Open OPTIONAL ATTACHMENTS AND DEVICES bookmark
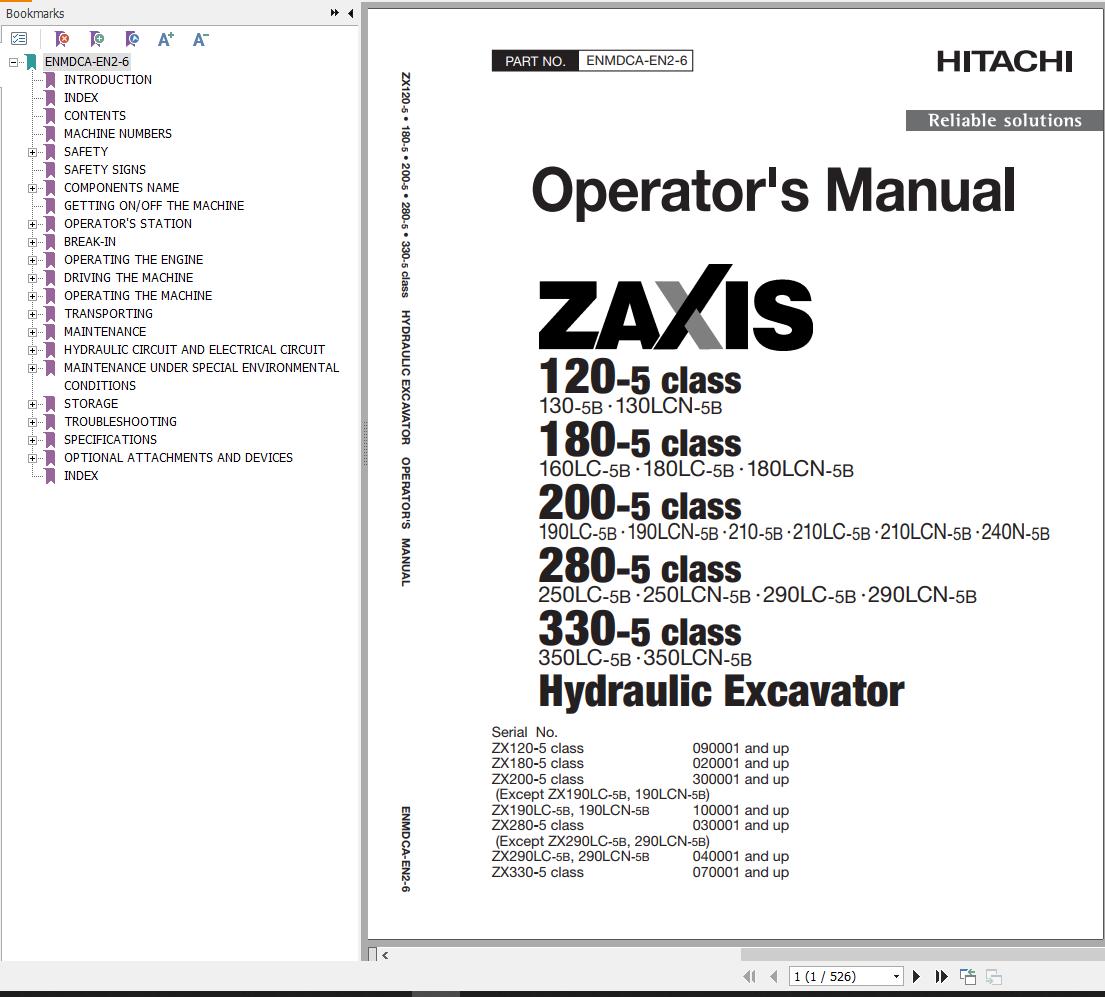This screenshot has height=997, width=1105. [178, 457]
